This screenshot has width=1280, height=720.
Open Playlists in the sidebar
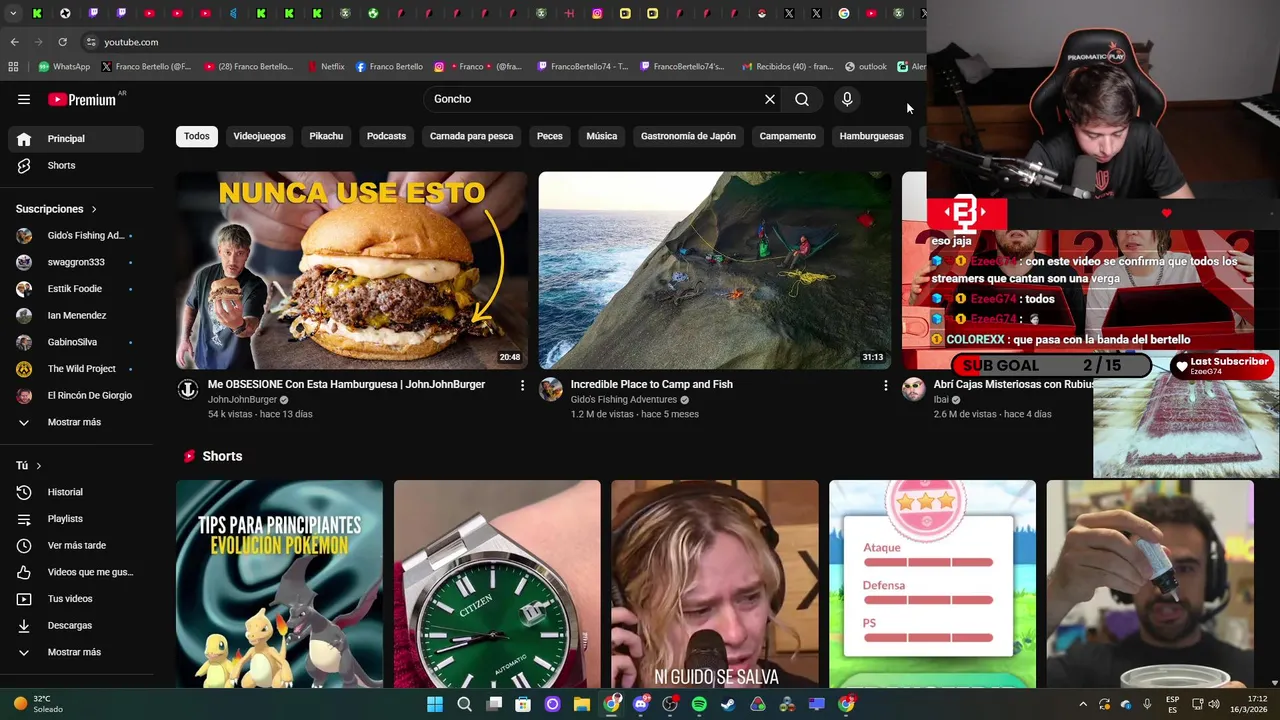click(76, 519)
